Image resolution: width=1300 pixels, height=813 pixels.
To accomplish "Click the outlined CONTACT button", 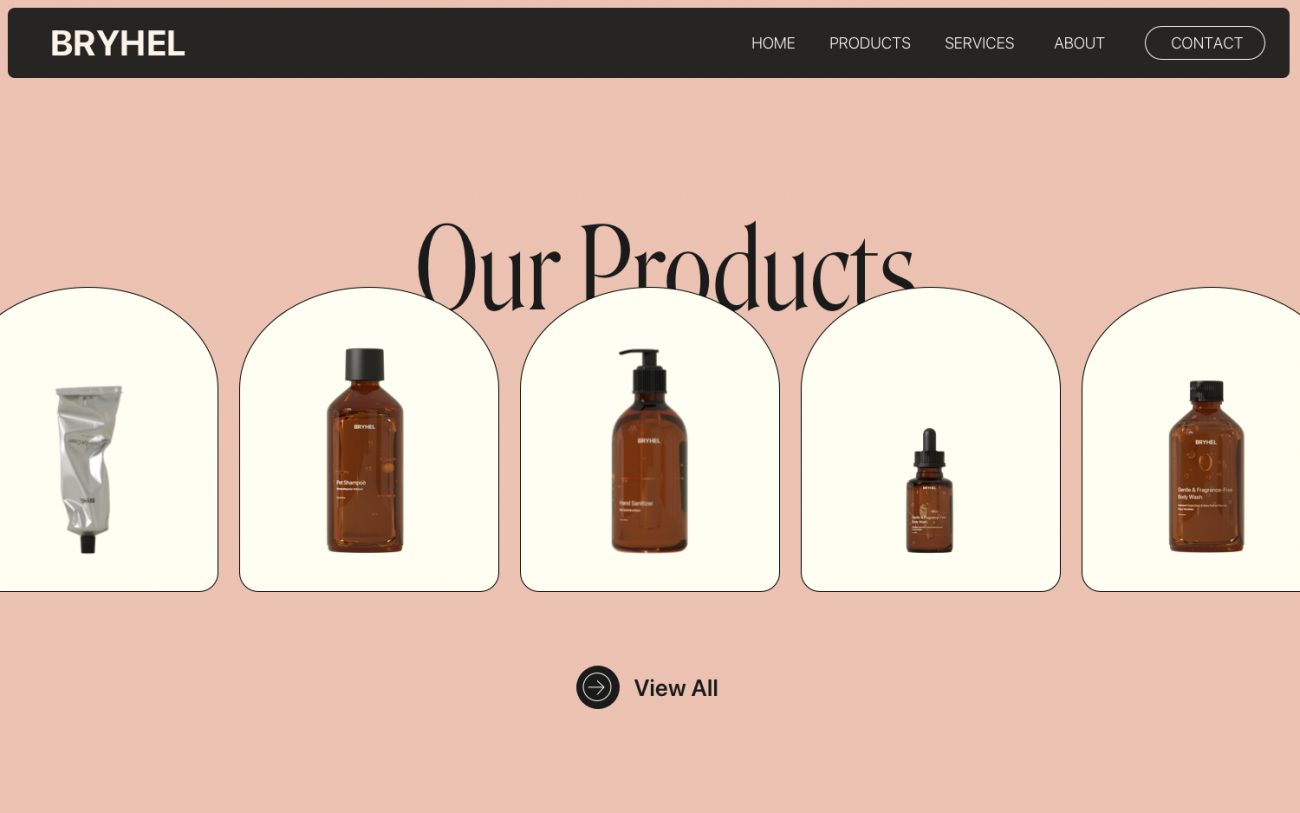I will (x=1205, y=43).
